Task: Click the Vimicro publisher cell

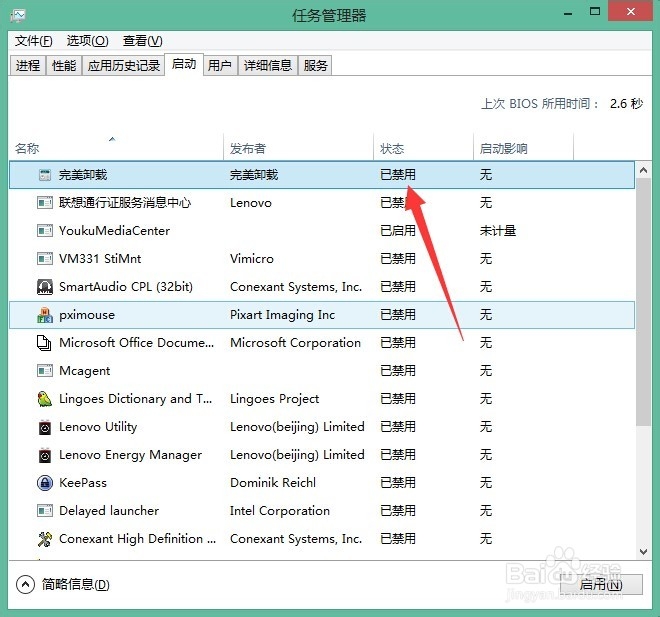Action: click(x=252, y=258)
